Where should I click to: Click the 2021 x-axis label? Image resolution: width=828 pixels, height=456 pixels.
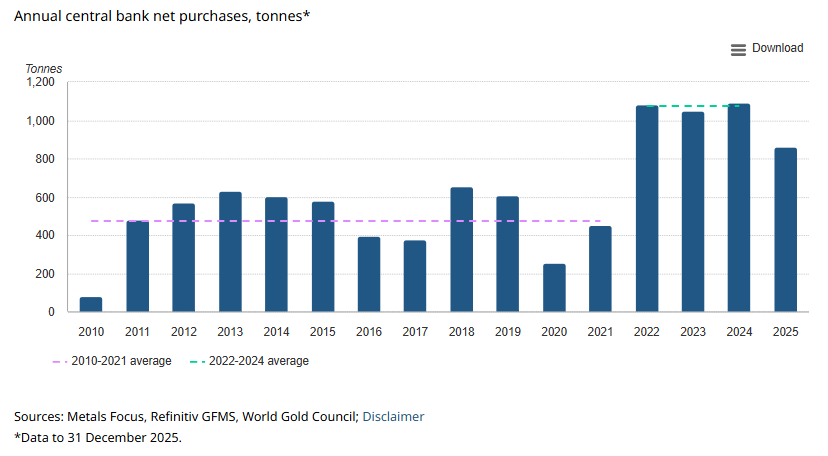point(600,332)
